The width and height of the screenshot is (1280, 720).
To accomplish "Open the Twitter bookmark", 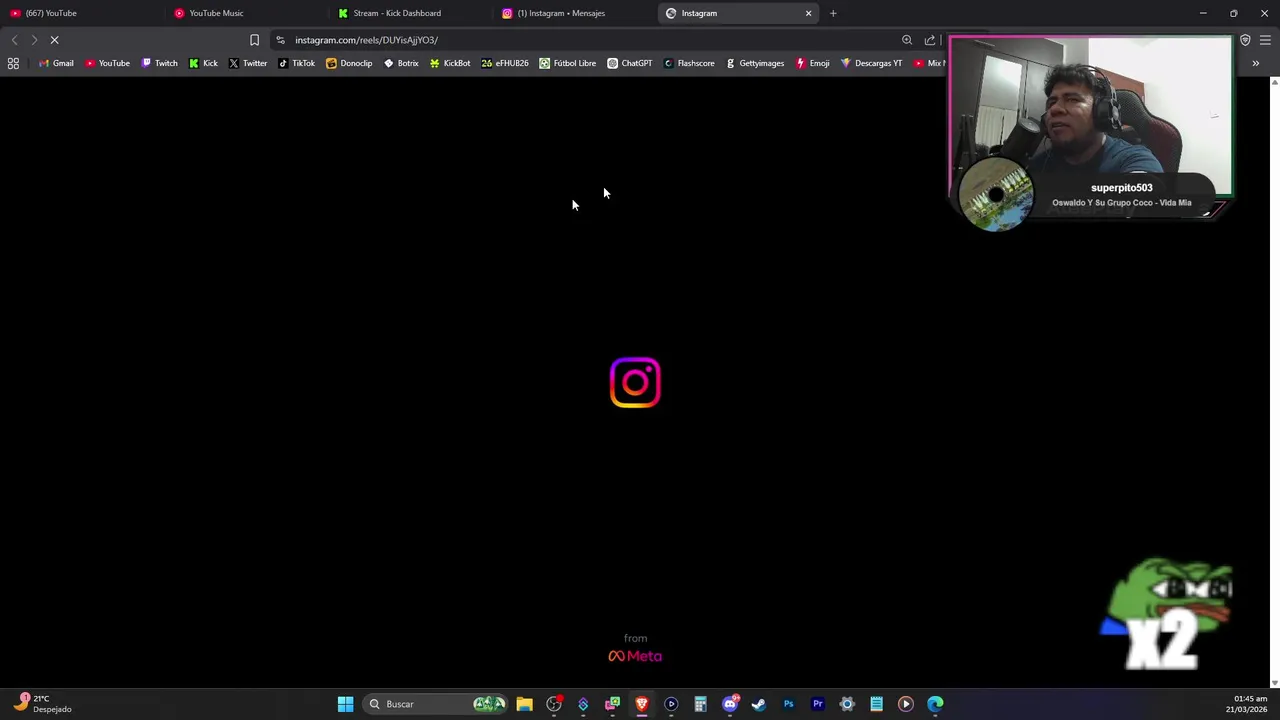I will point(247,63).
